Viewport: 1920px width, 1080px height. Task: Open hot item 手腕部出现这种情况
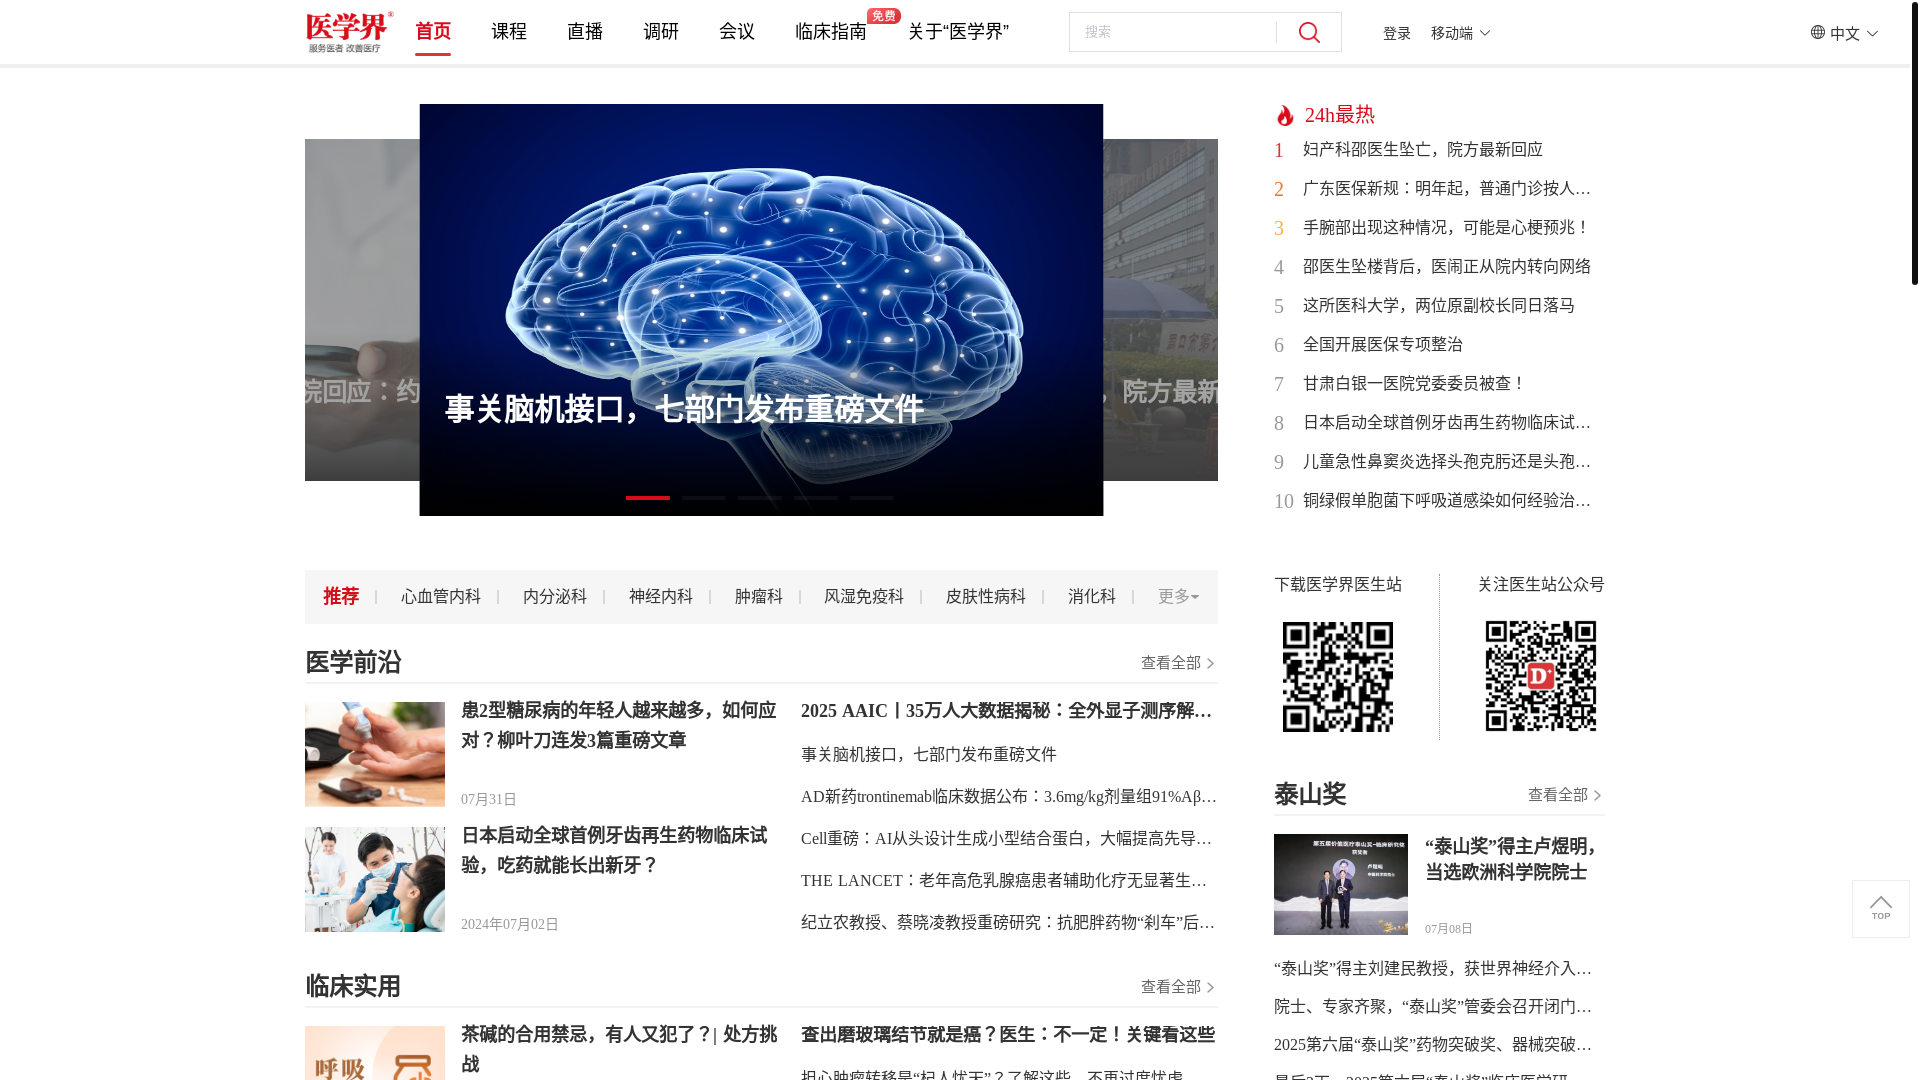point(1447,228)
